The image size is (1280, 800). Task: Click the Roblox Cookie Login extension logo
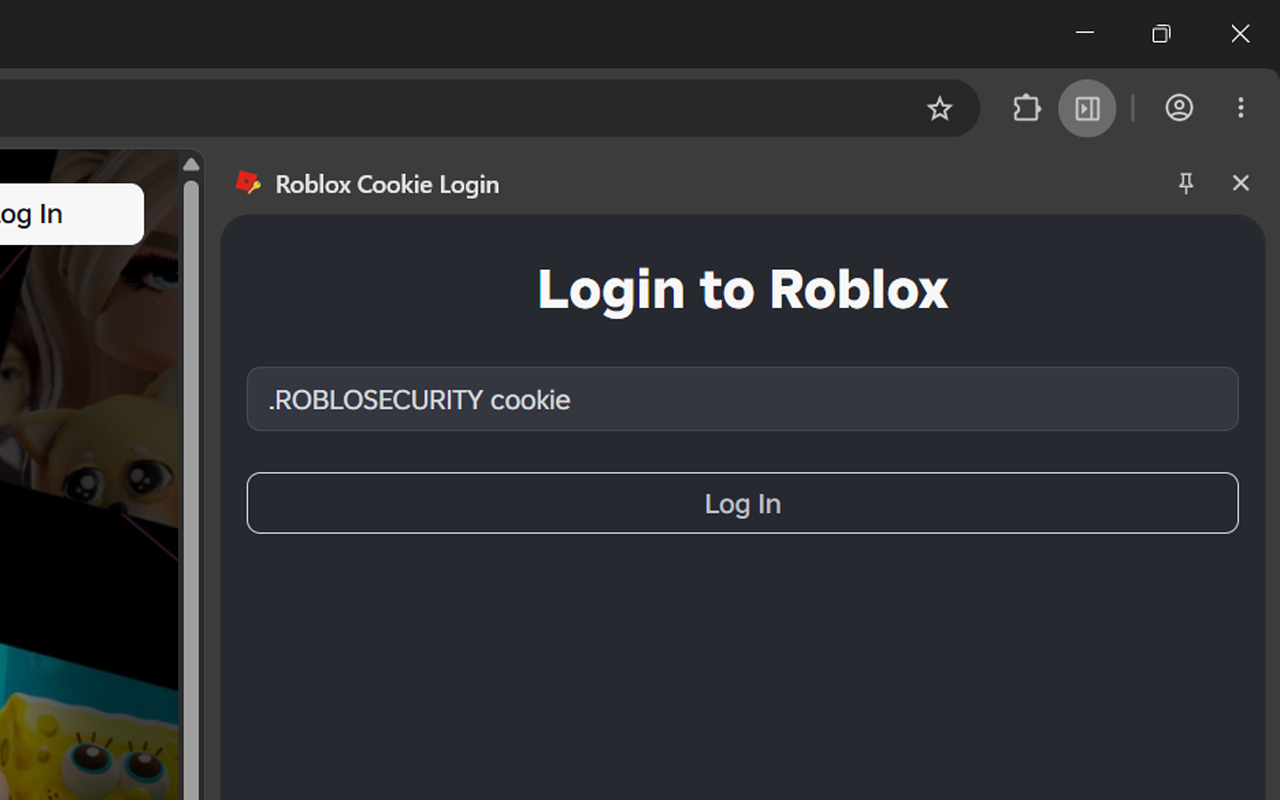248,183
